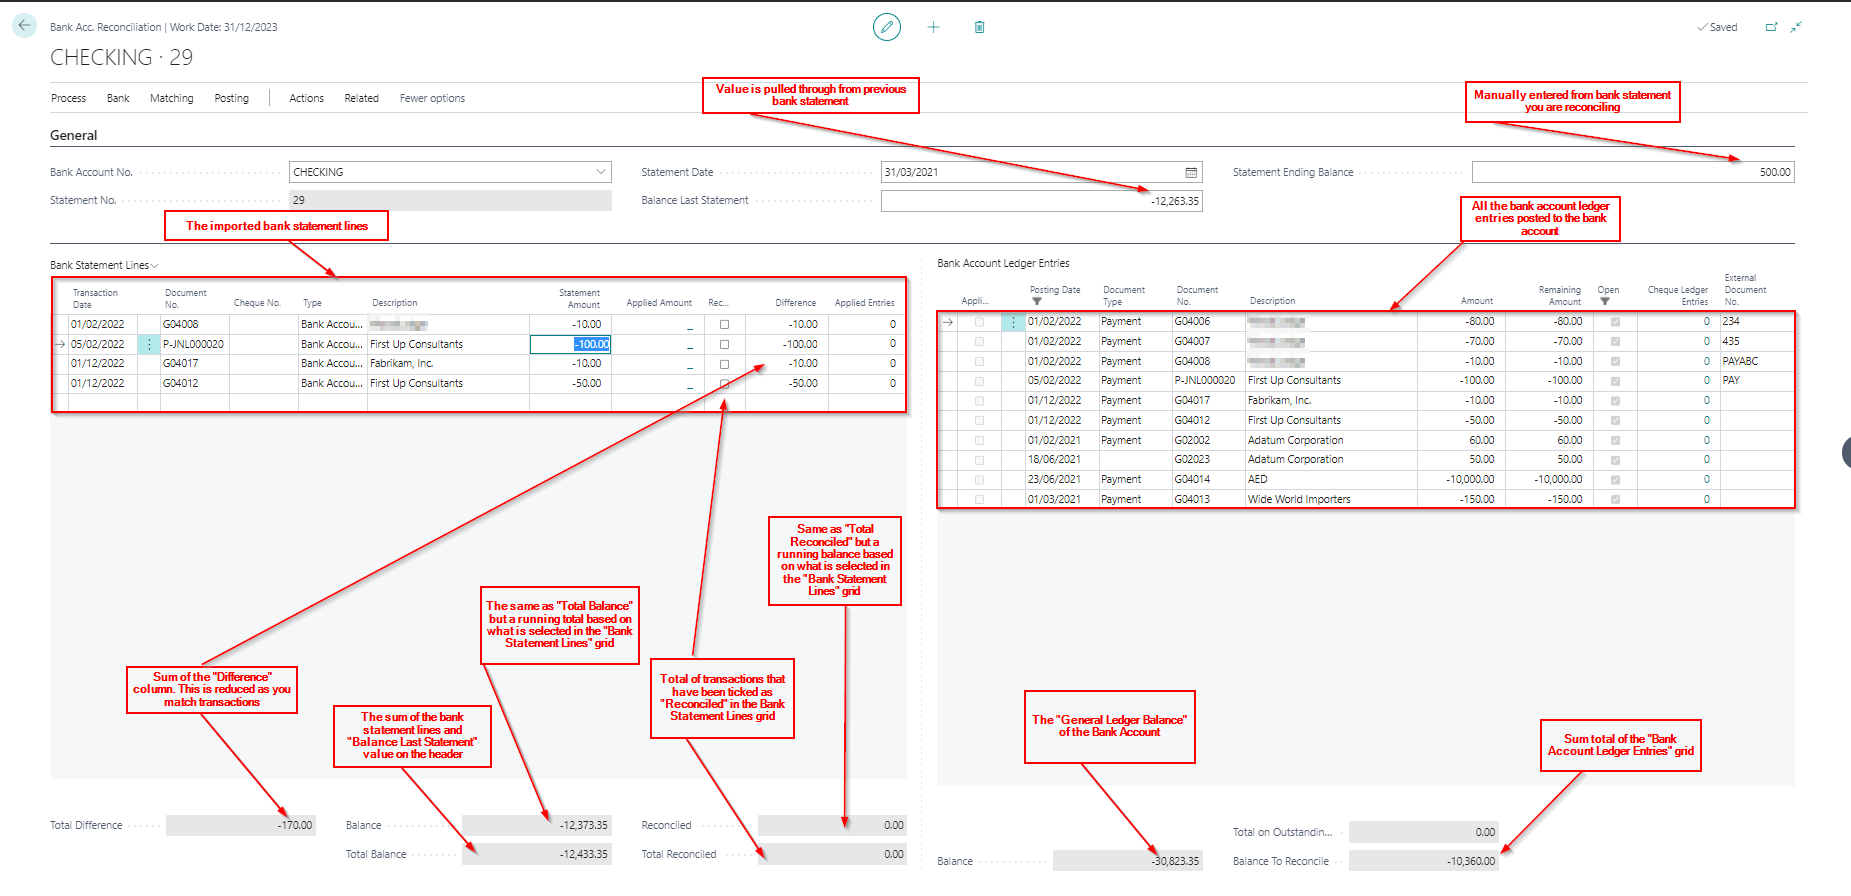Click the Posting Date column filter icon
Image resolution: width=1851 pixels, height=896 pixels.
1037,301
